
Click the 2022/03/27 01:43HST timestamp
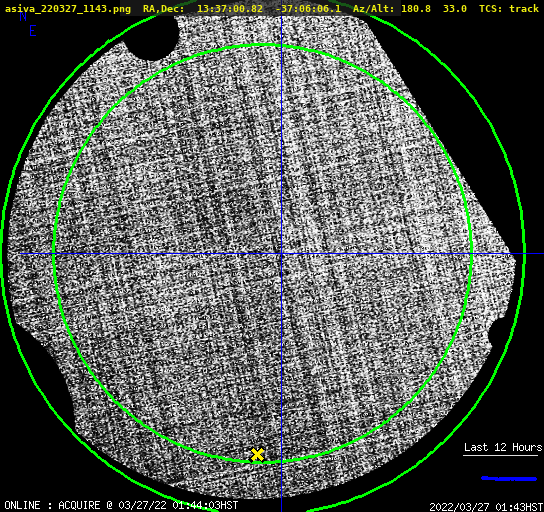click(x=486, y=507)
